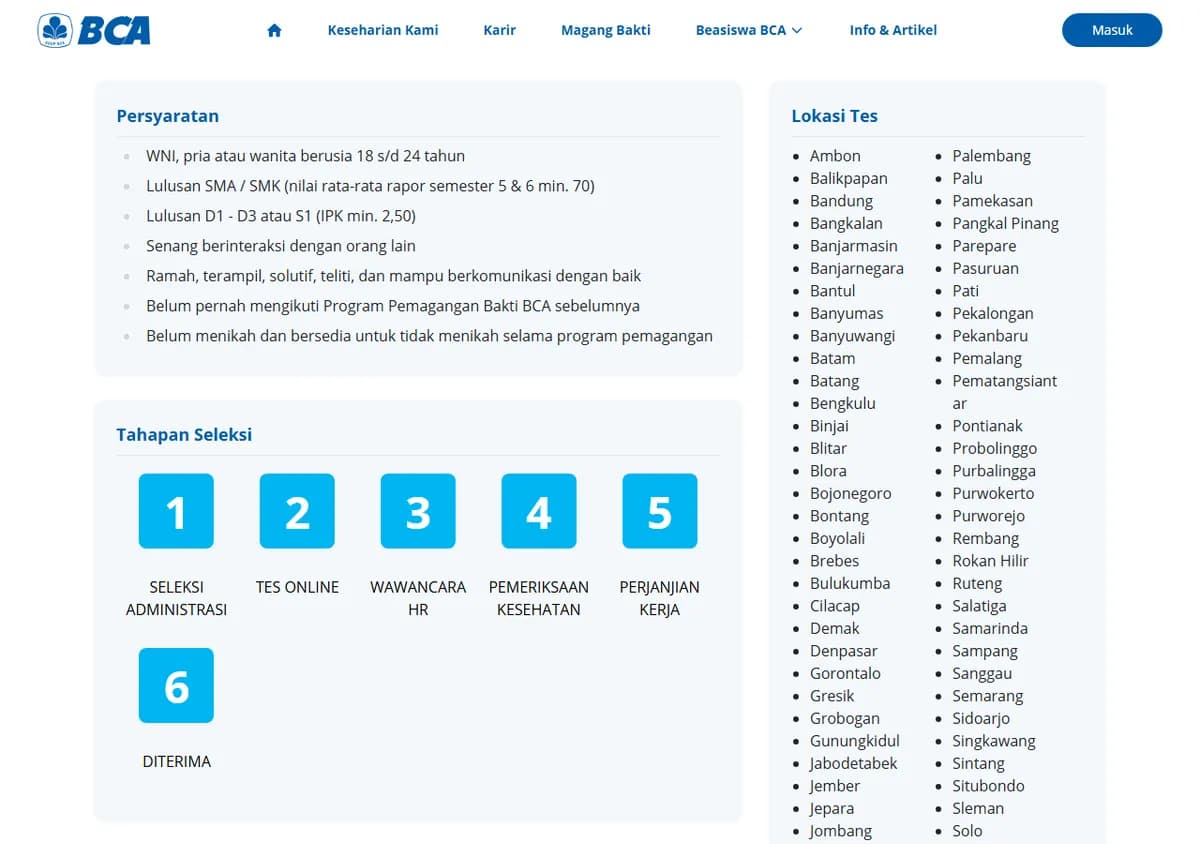The width and height of the screenshot is (1200, 844).
Task: Click Pekanbaru in Lokasi Tes
Action: coord(990,336)
